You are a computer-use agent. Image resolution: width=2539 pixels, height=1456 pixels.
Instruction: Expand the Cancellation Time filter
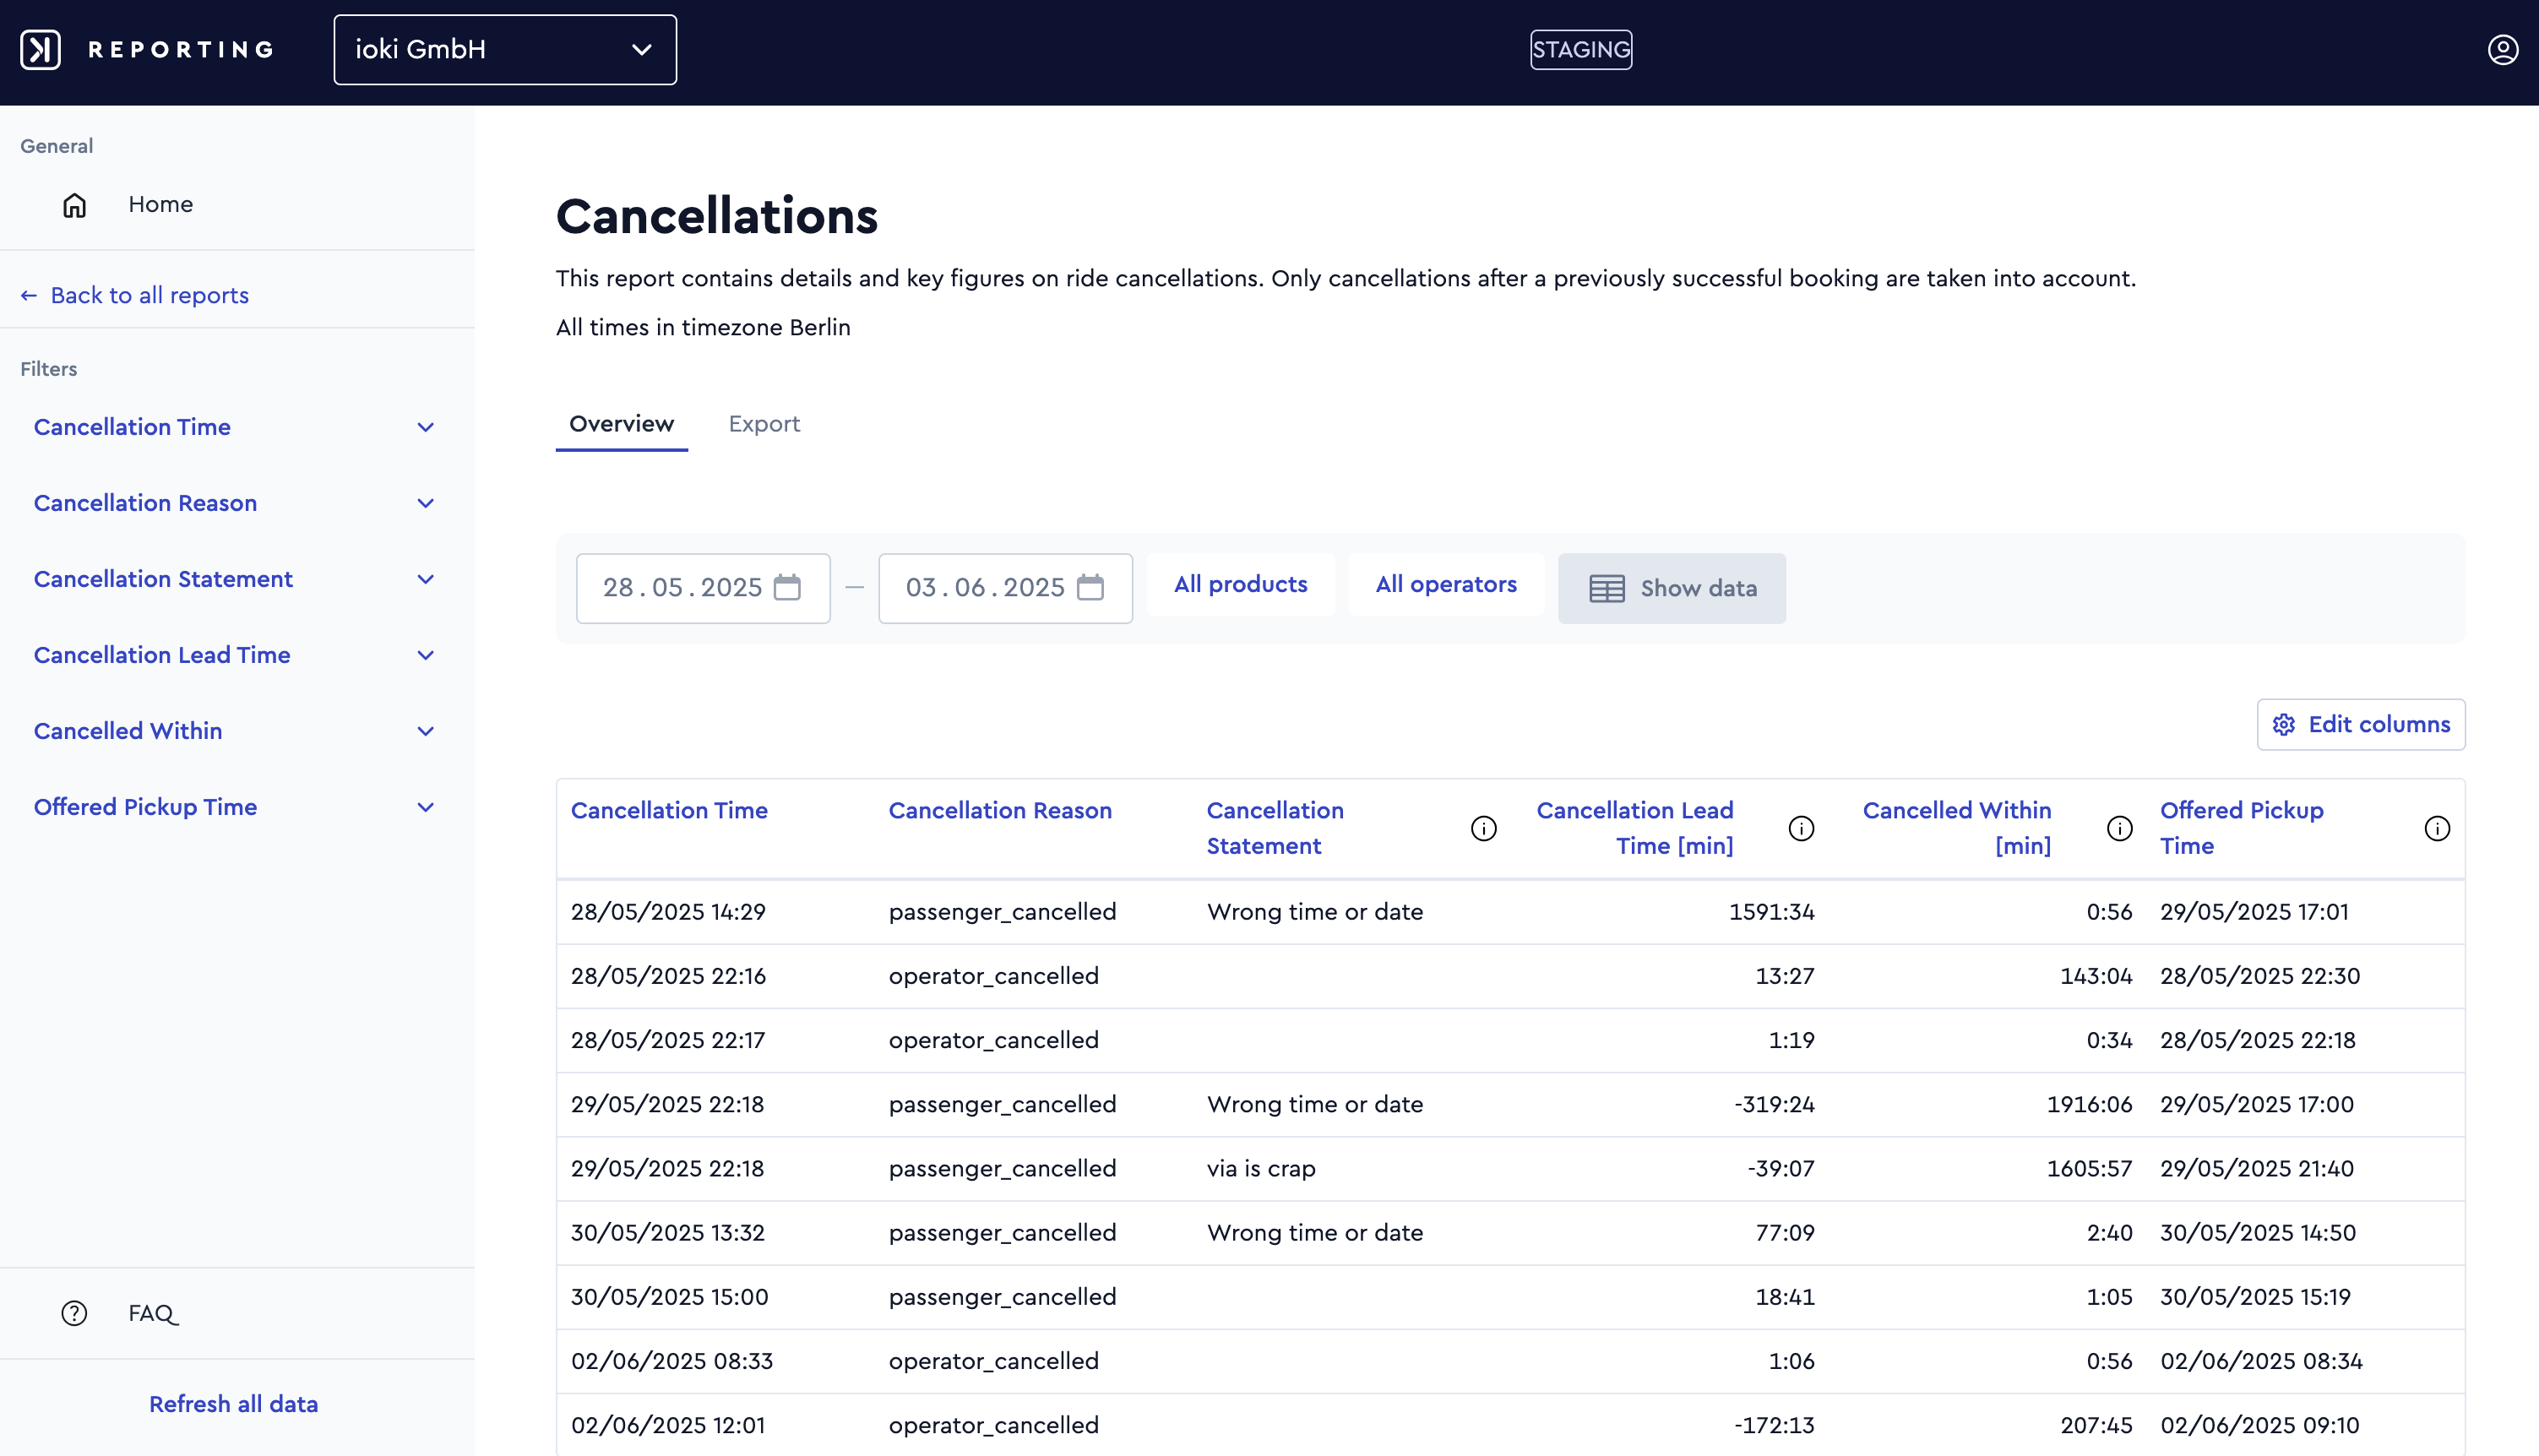pos(237,427)
